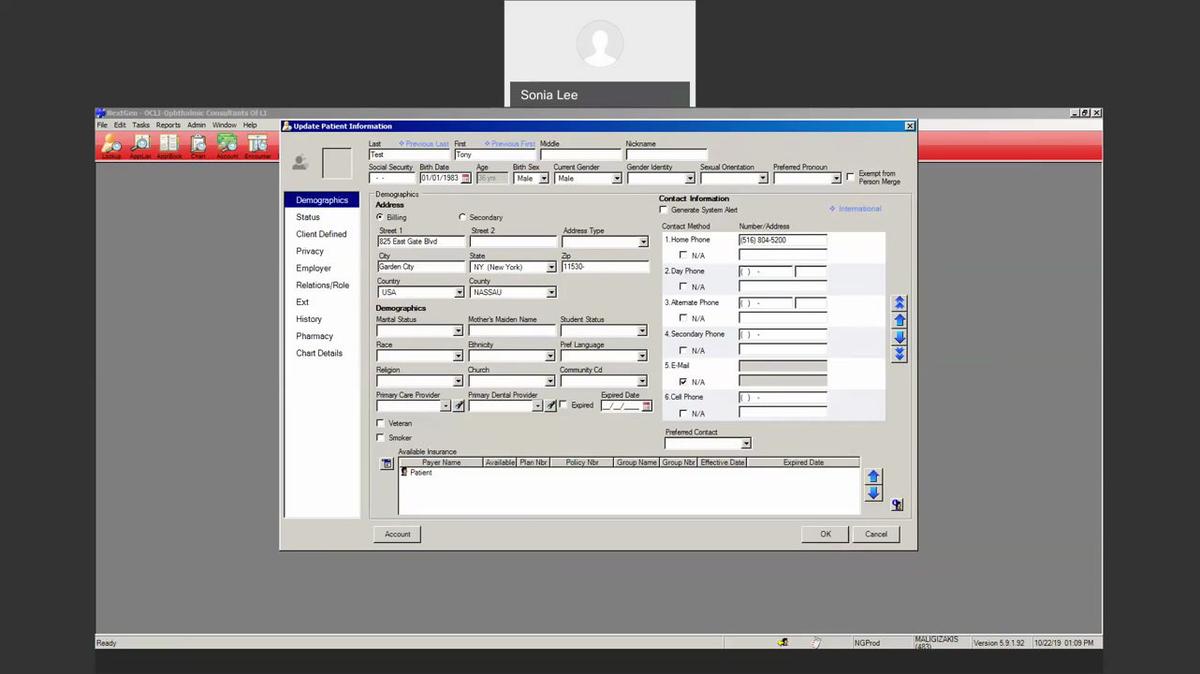Move insurance up with the blue arrow
The image size is (1200, 674).
(x=873, y=477)
